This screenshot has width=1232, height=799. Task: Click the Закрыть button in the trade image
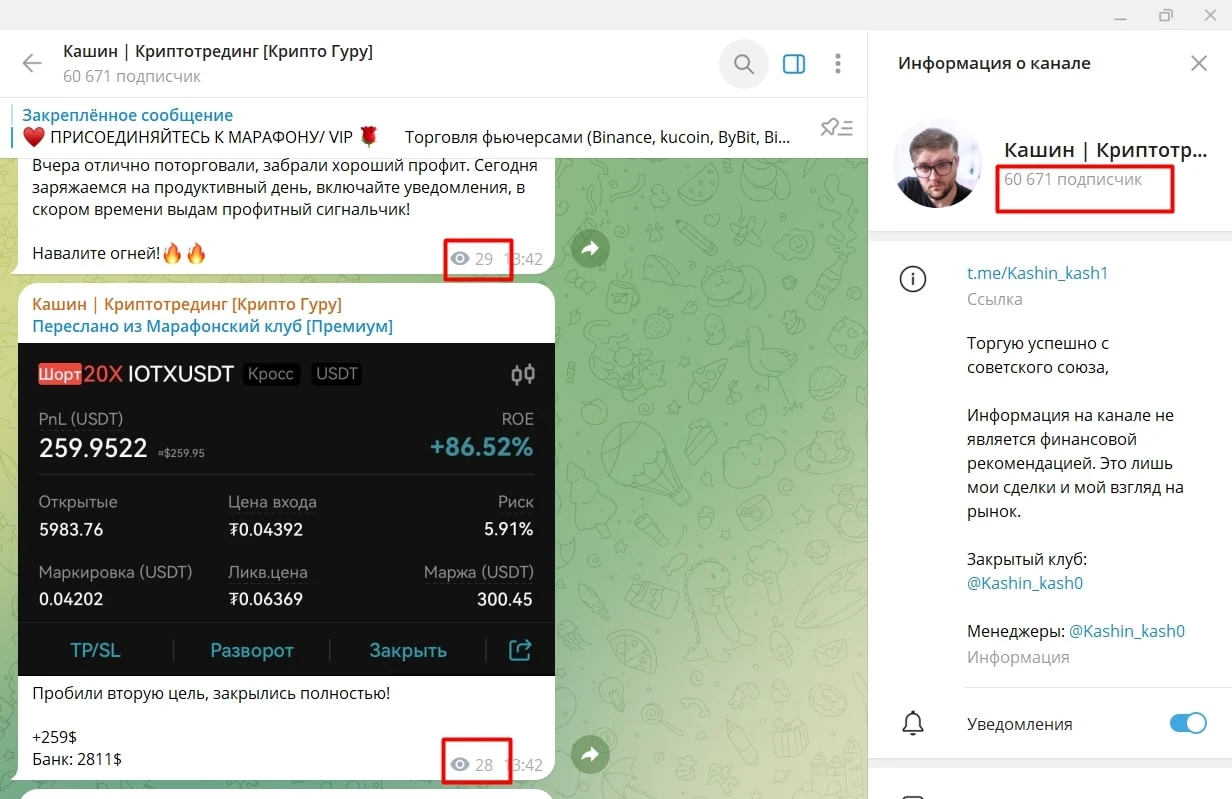(408, 650)
